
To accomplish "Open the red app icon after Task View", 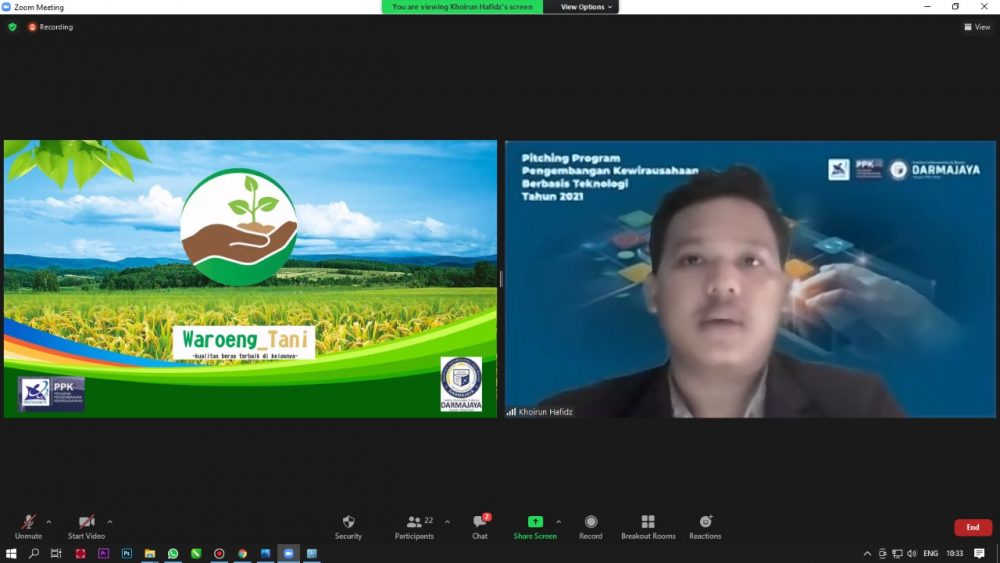I will pyautogui.click(x=80, y=553).
